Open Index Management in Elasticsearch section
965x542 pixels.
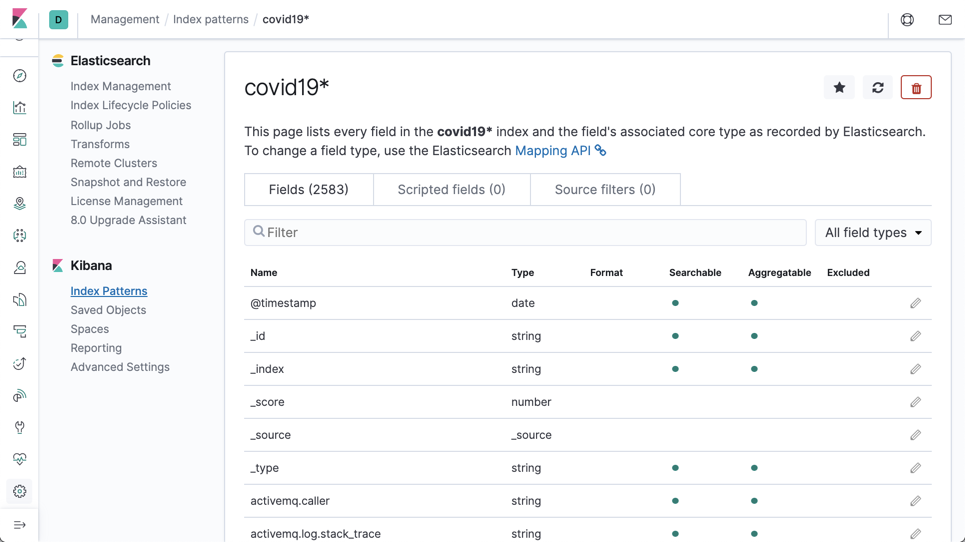[121, 86]
